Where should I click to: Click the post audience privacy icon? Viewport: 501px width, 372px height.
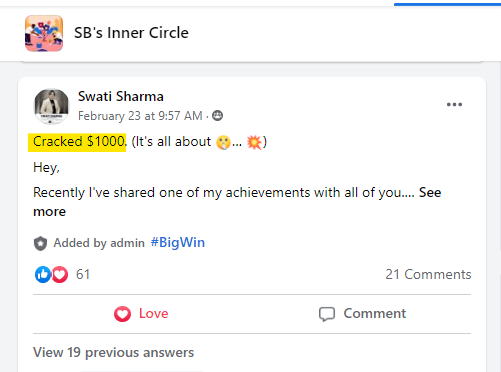[218, 116]
